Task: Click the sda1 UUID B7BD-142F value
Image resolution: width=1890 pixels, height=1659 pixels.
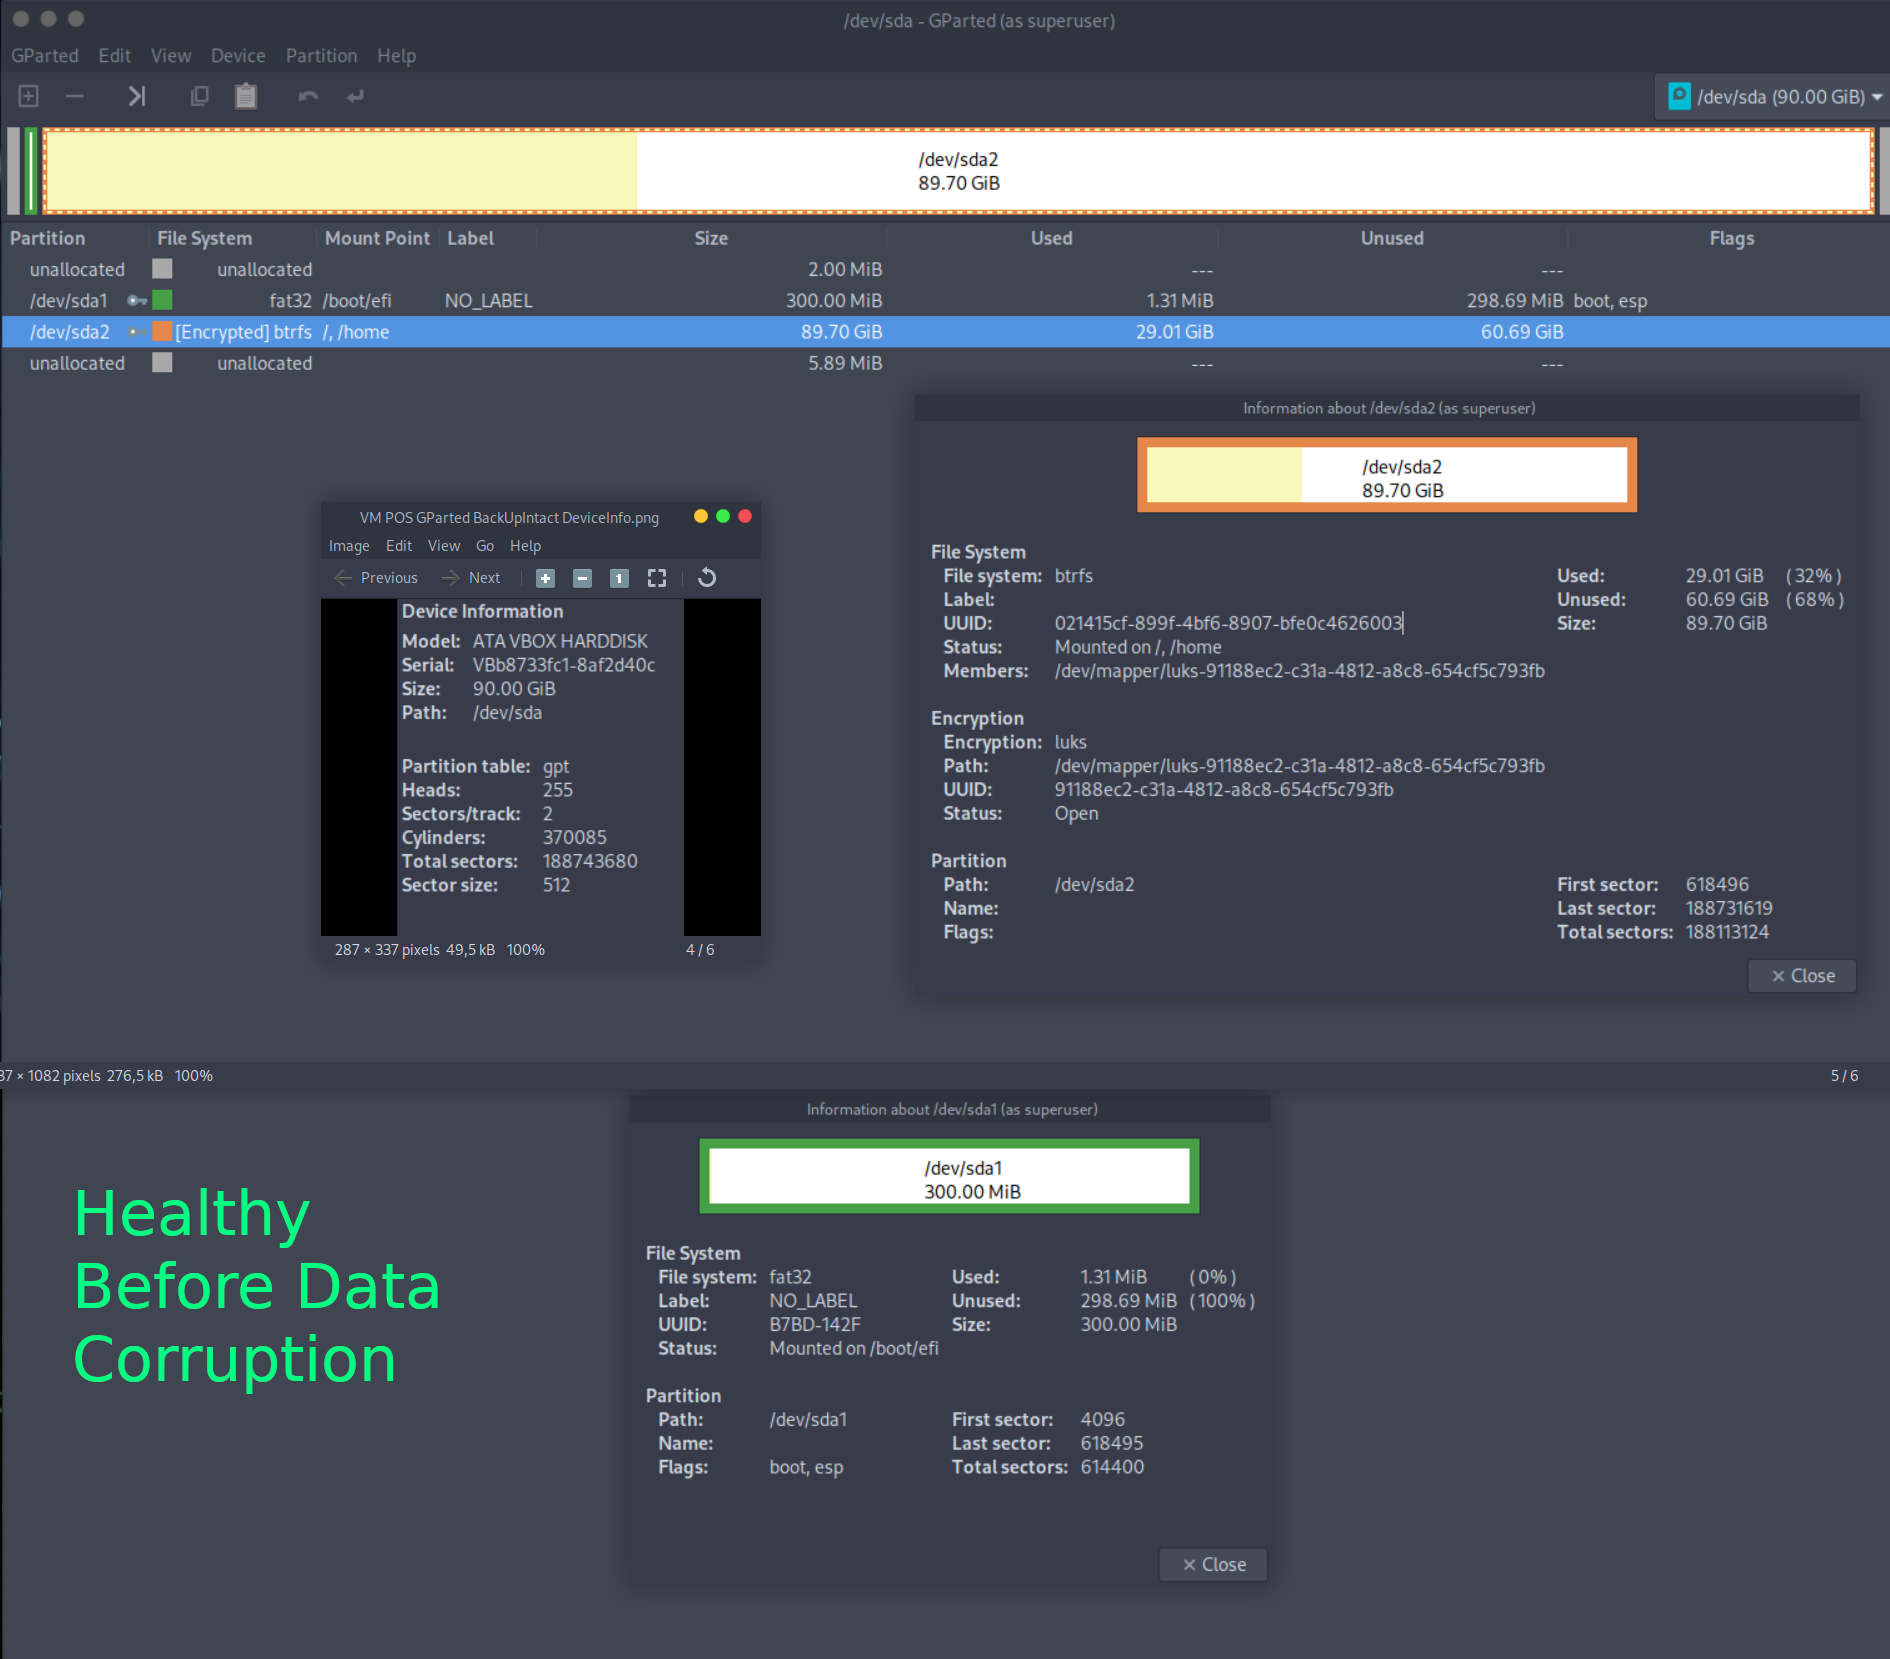Action: pyautogui.click(x=815, y=1324)
